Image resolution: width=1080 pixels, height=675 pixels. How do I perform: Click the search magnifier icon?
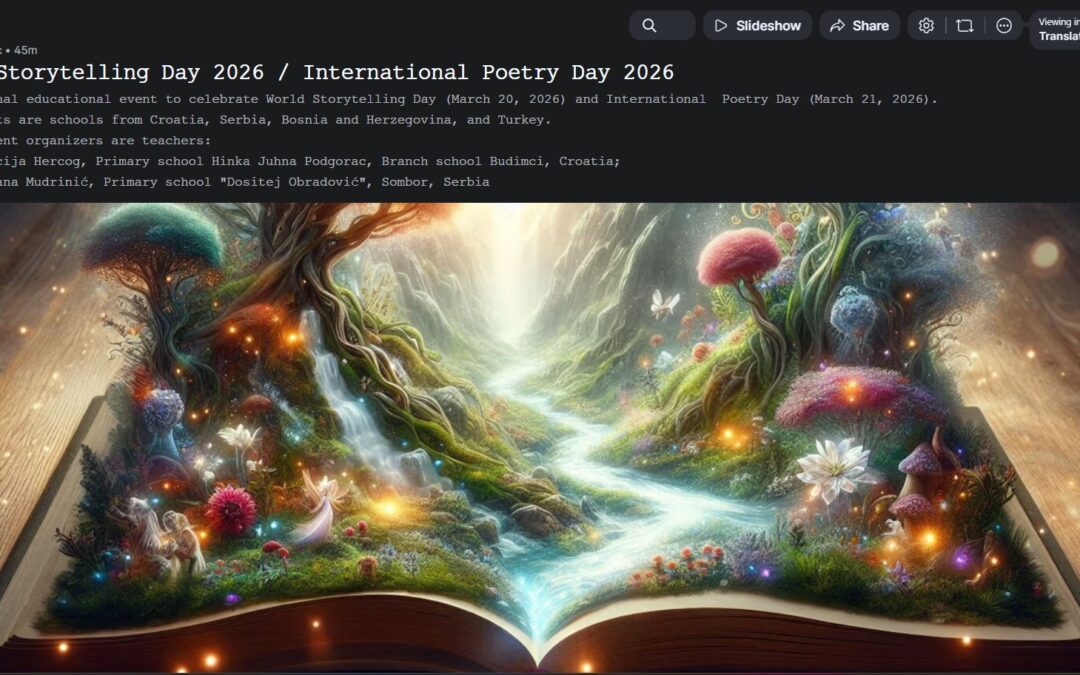tap(649, 26)
